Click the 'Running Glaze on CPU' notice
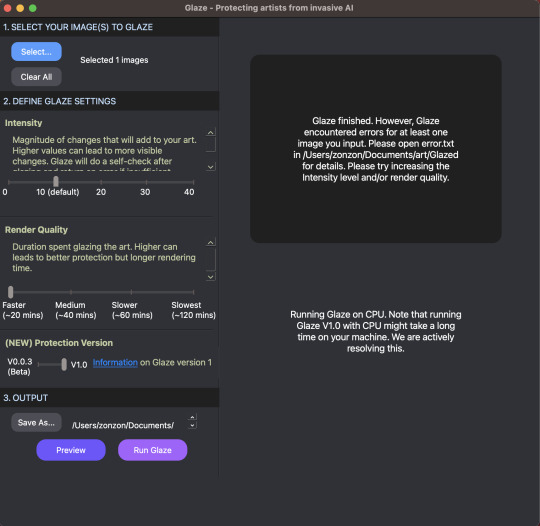 pos(375,331)
